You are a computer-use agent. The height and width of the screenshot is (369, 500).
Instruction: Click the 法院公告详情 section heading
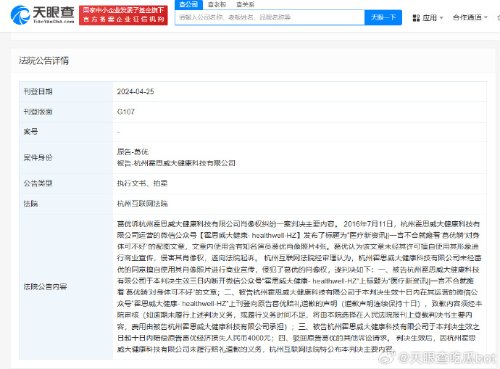(44, 61)
